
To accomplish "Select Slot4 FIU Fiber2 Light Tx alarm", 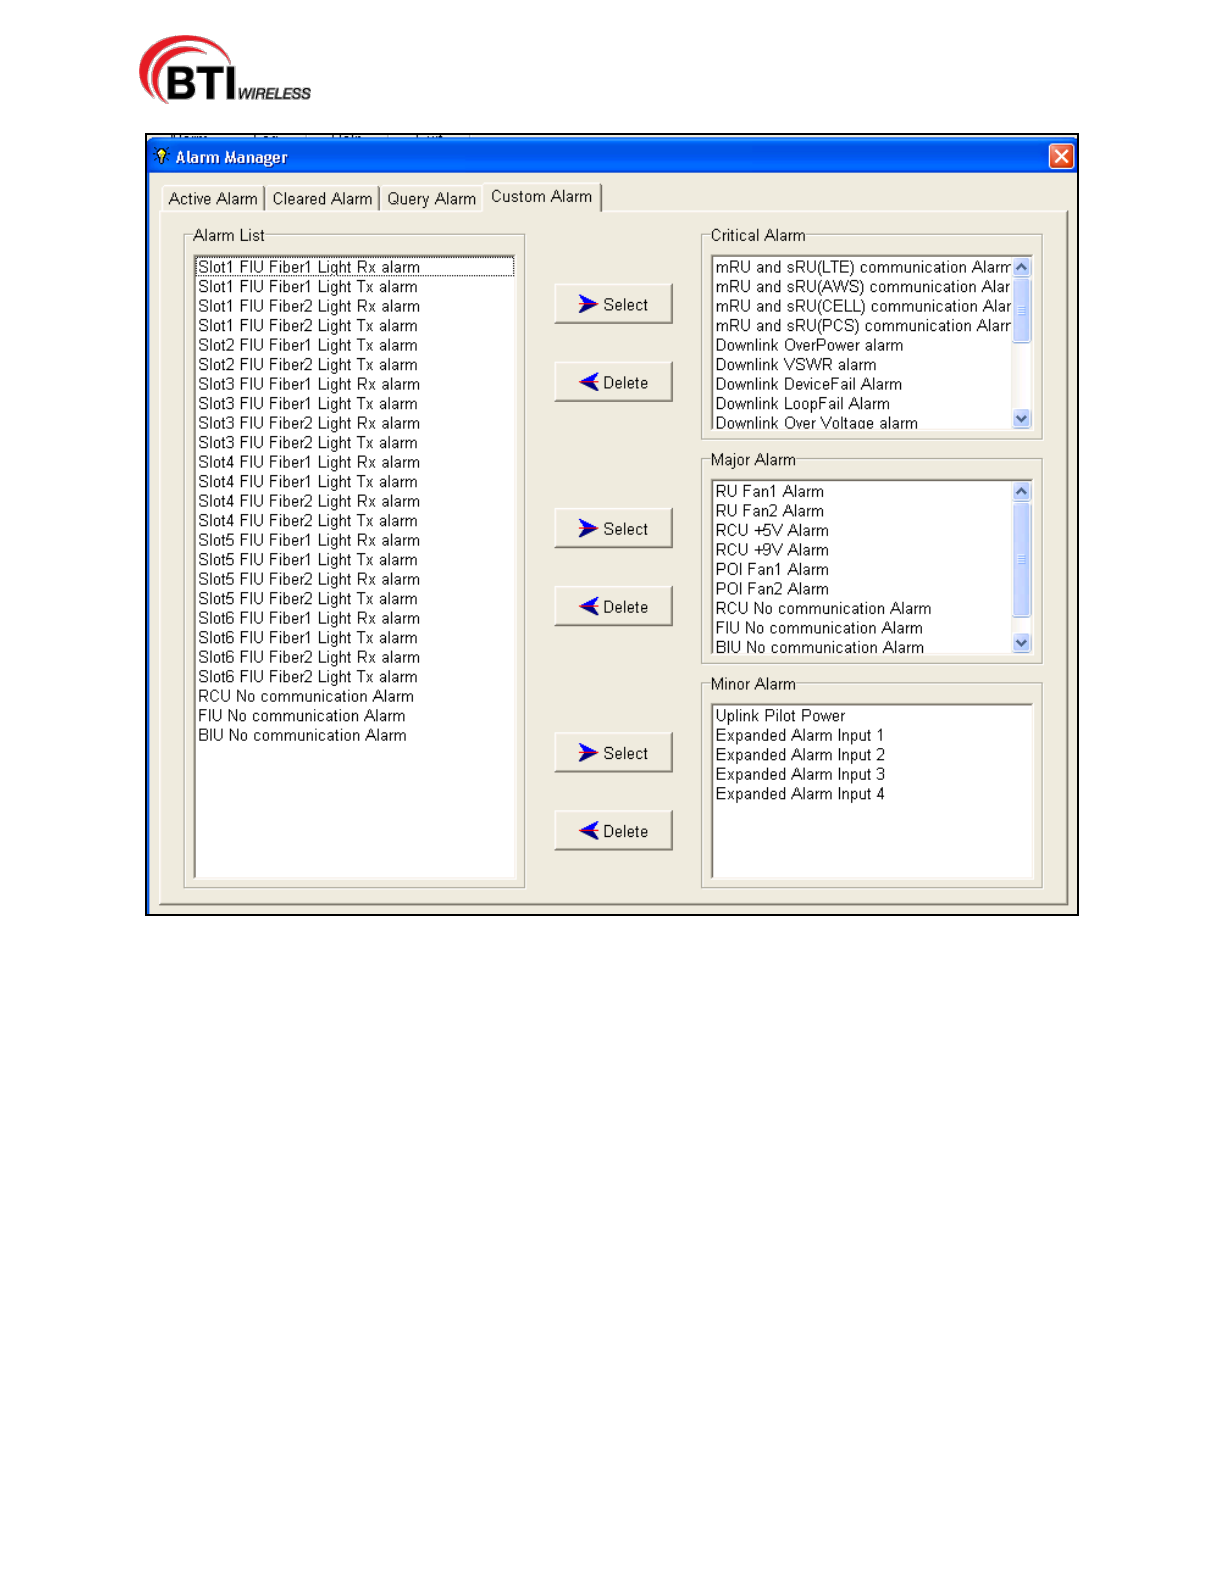I will point(355,521).
